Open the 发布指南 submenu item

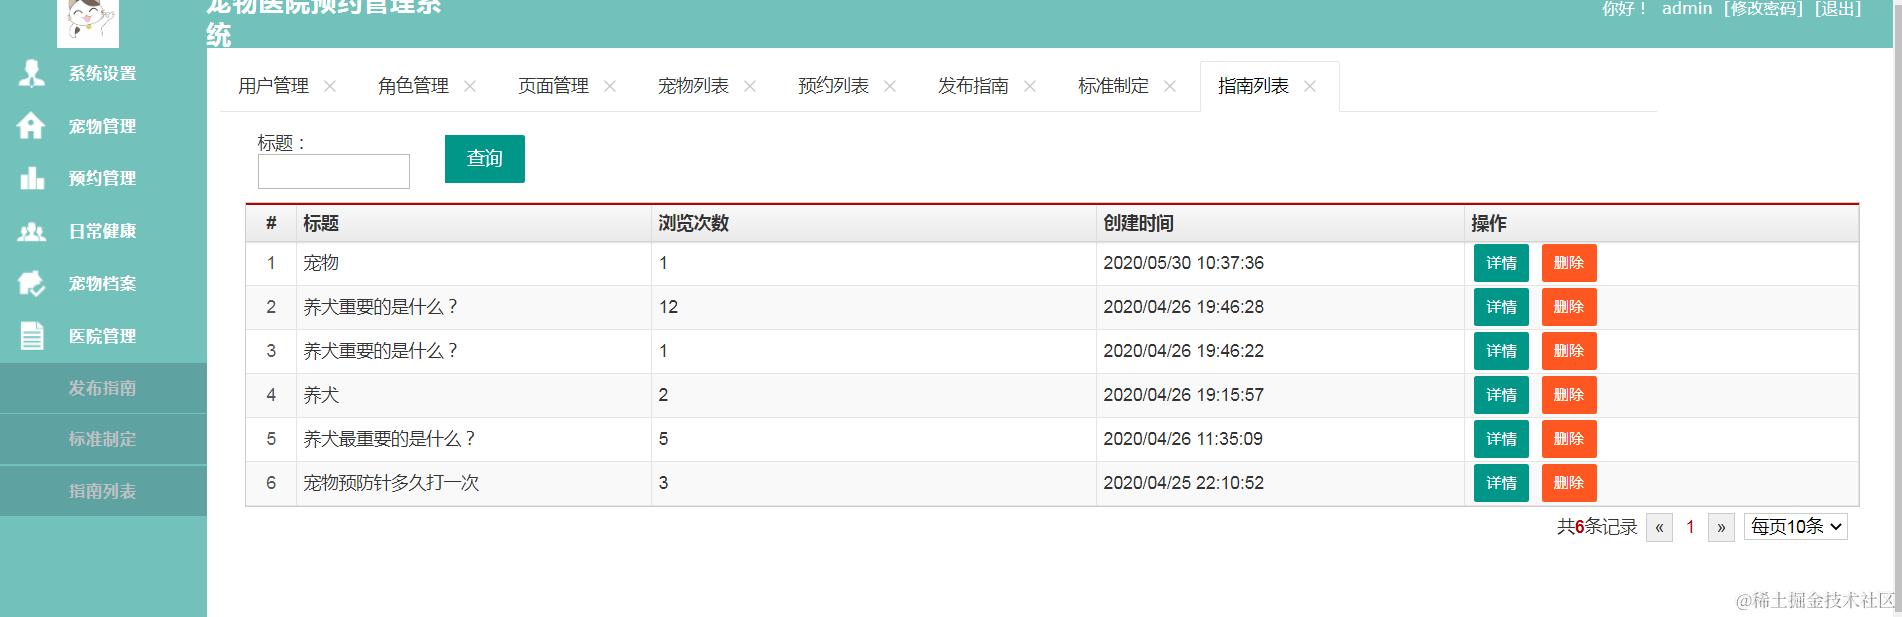[103, 388]
